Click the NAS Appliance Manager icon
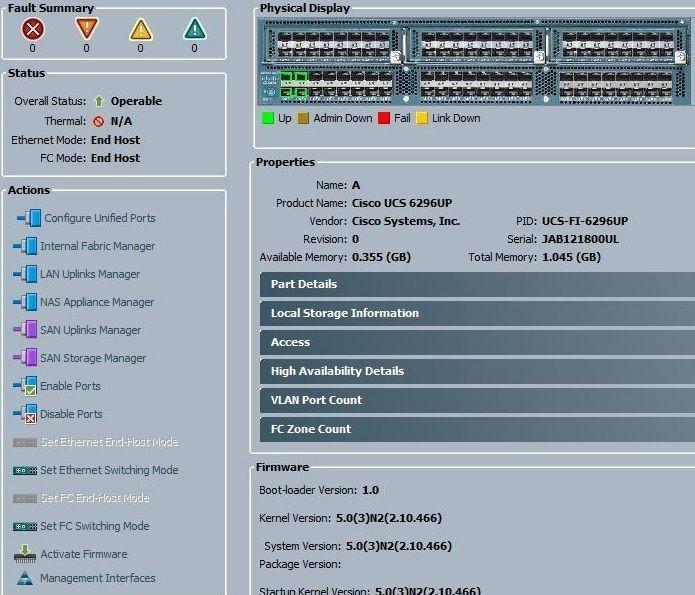The width and height of the screenshot is (695, 595). 25,301
